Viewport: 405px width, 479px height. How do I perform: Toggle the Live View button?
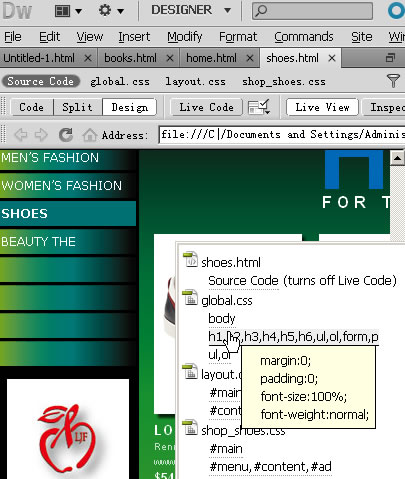coord(322,107)
